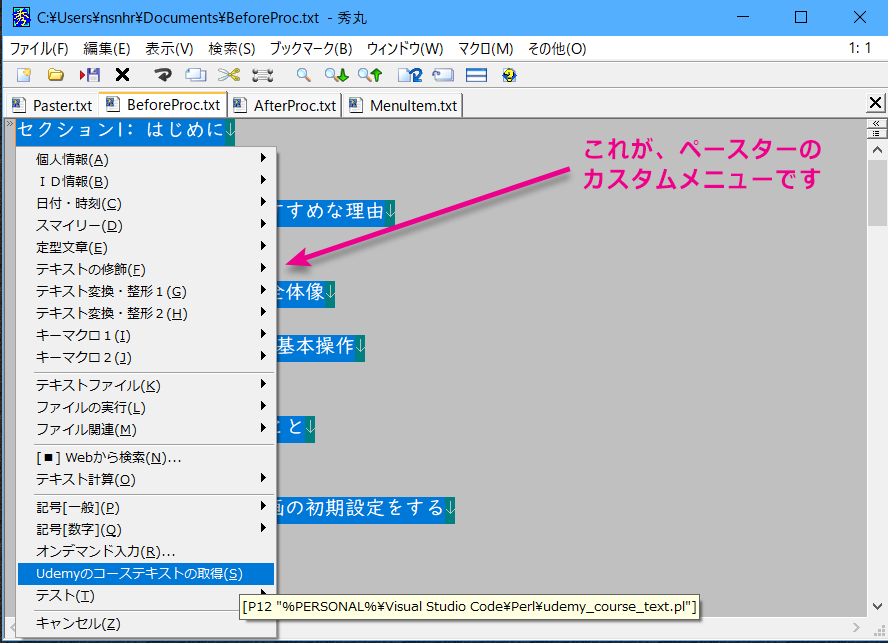The height and width of the screenshot is (643, 888).
Task: Close the tab bar with the X
Action: pos(876,103)
